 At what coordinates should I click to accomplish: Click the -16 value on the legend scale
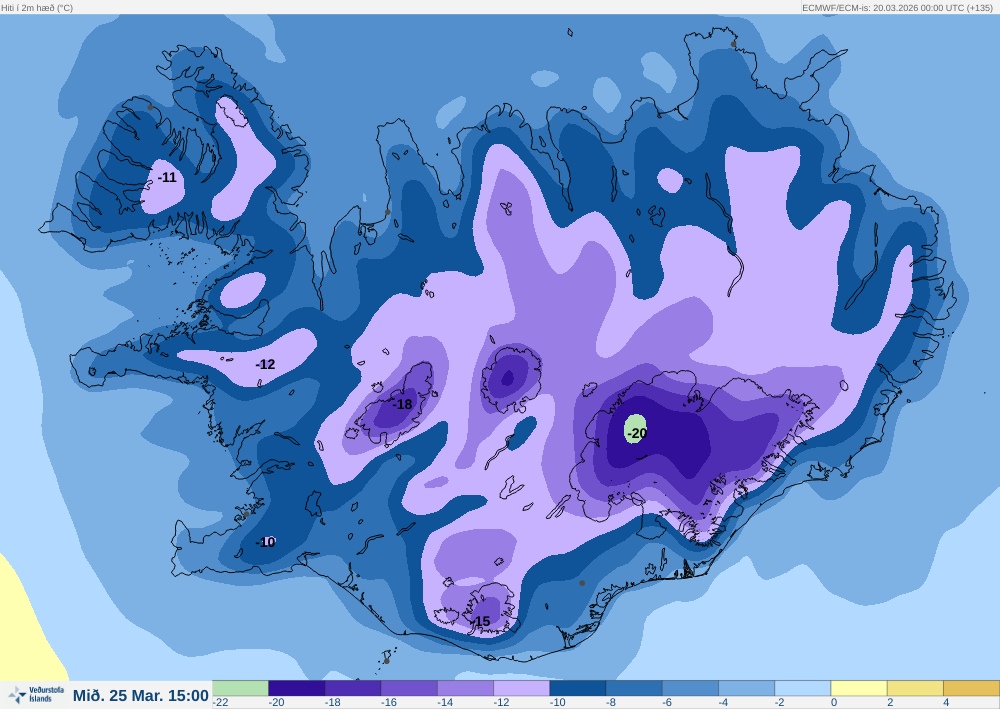(x=388, y=703)
